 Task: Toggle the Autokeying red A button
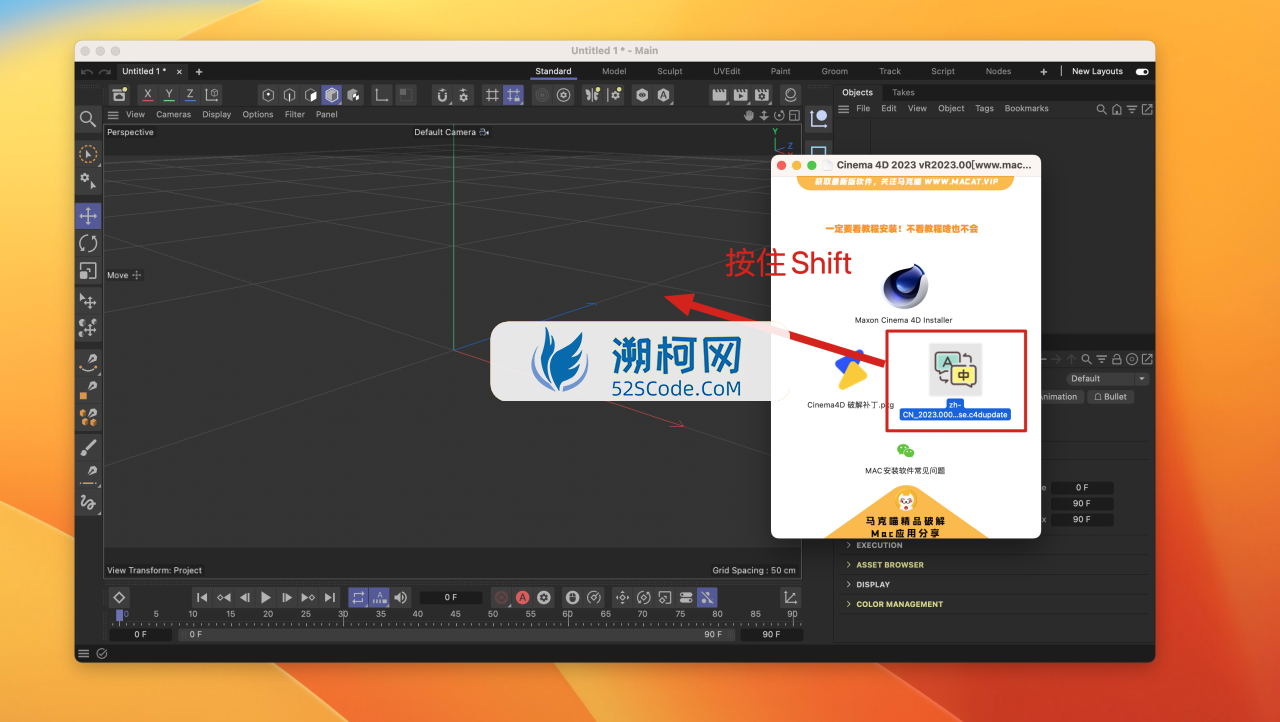click(x=523, y=597)
